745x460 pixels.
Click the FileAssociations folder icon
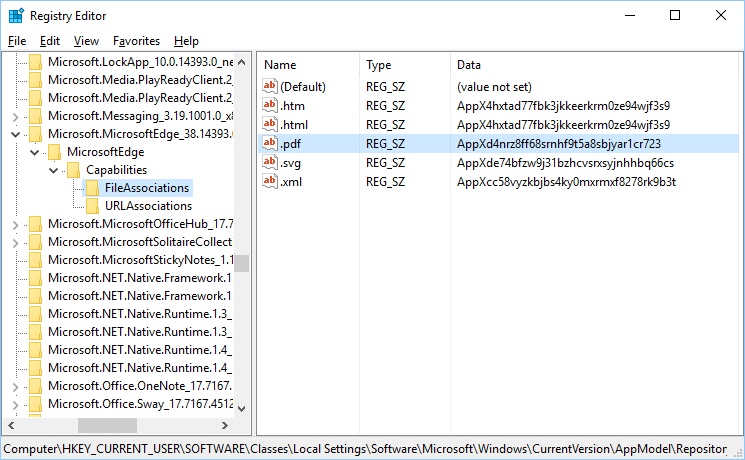(x=92, y=187)
